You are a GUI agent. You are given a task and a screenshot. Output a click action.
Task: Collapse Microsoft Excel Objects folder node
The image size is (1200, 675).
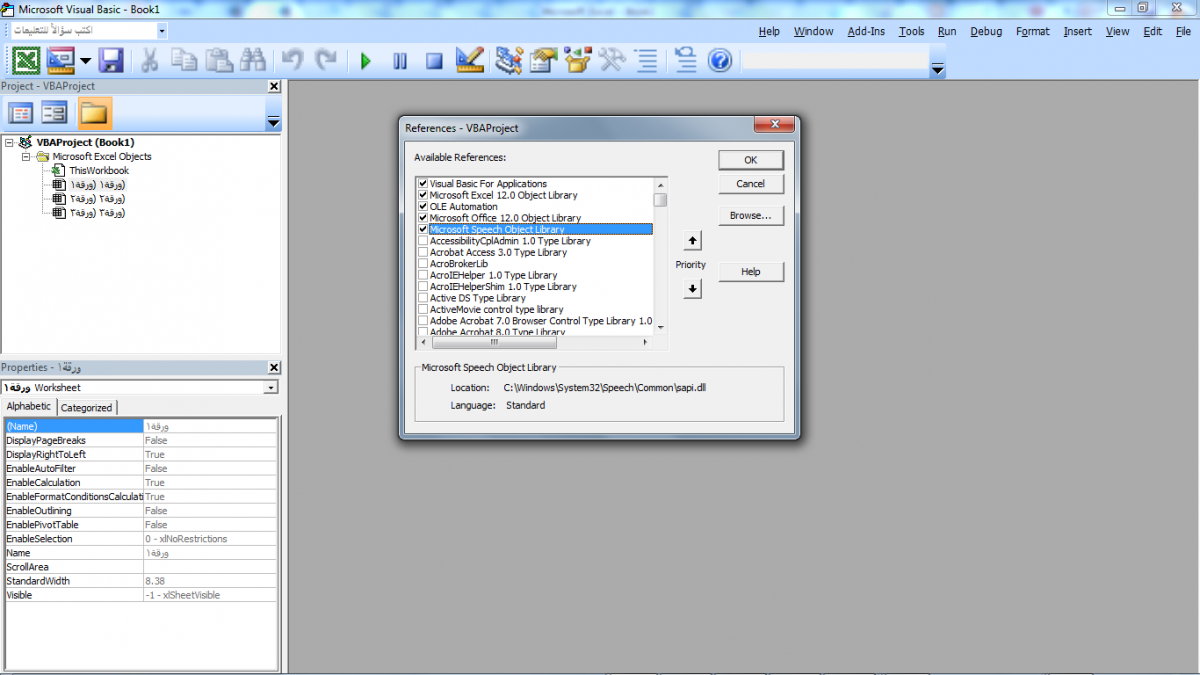pyautogui.click(x=27, y=157)
